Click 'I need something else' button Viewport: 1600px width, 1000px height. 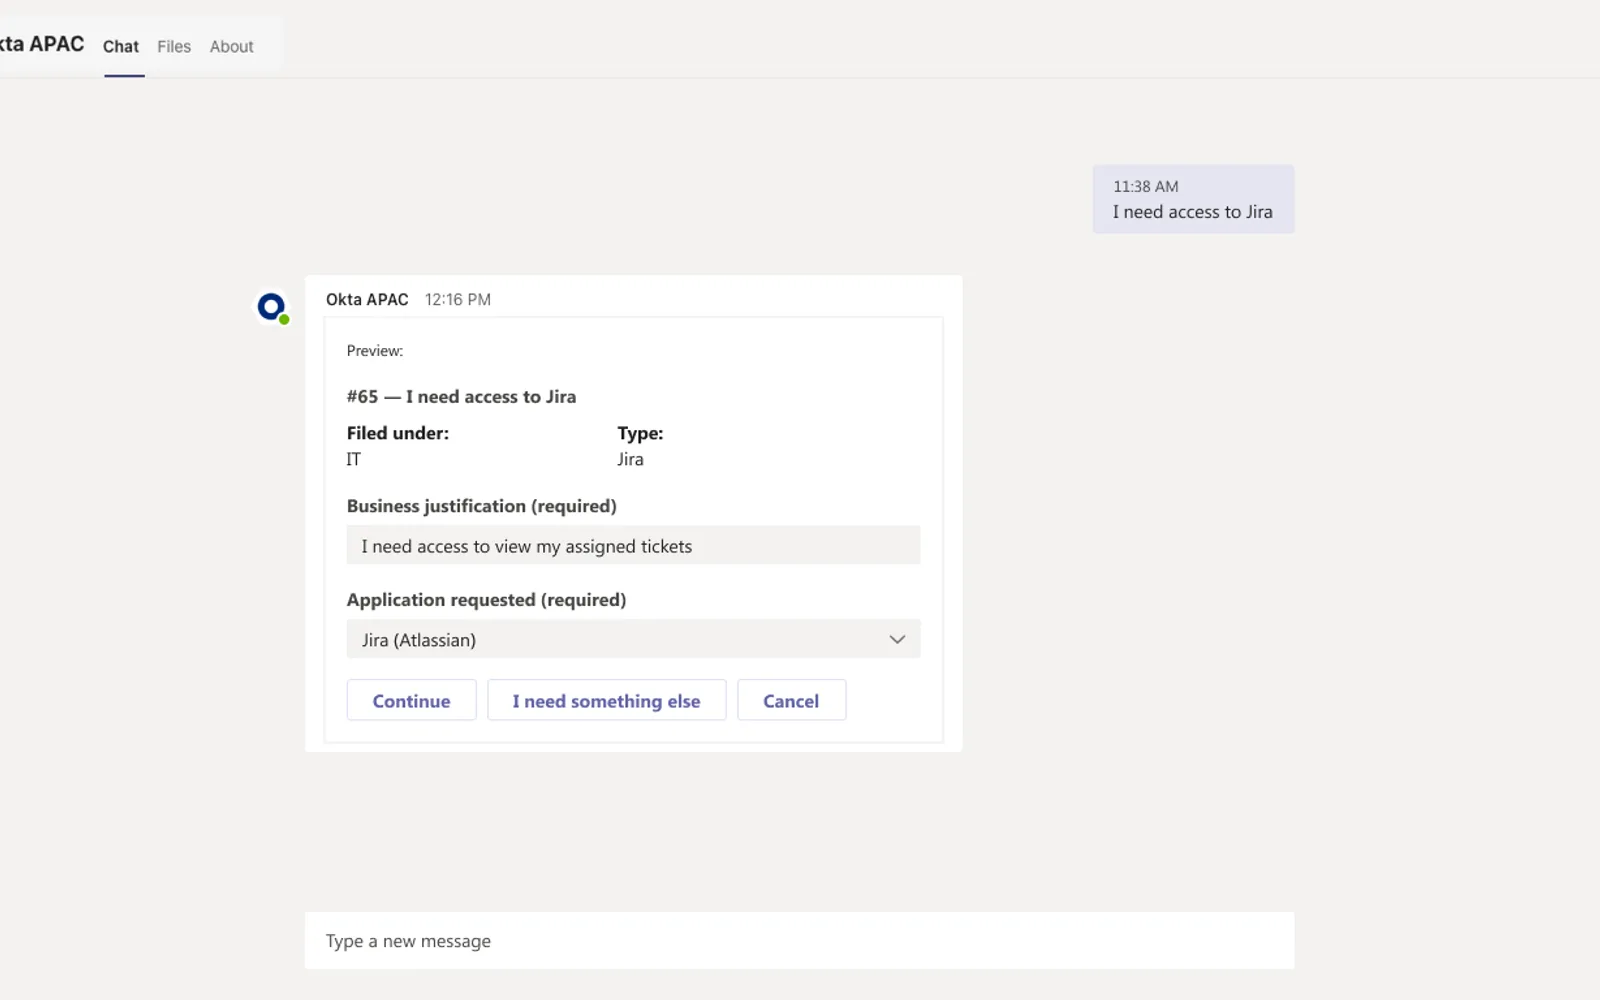[606, 700]
